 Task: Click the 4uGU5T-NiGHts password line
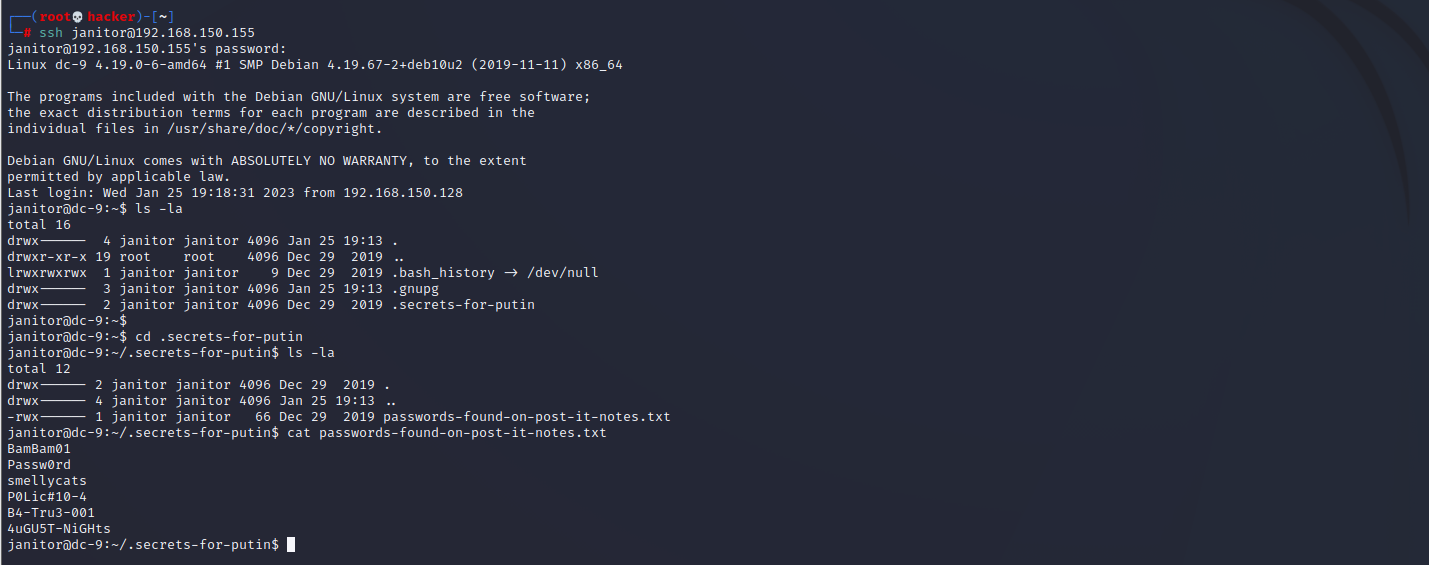[59, 529]
